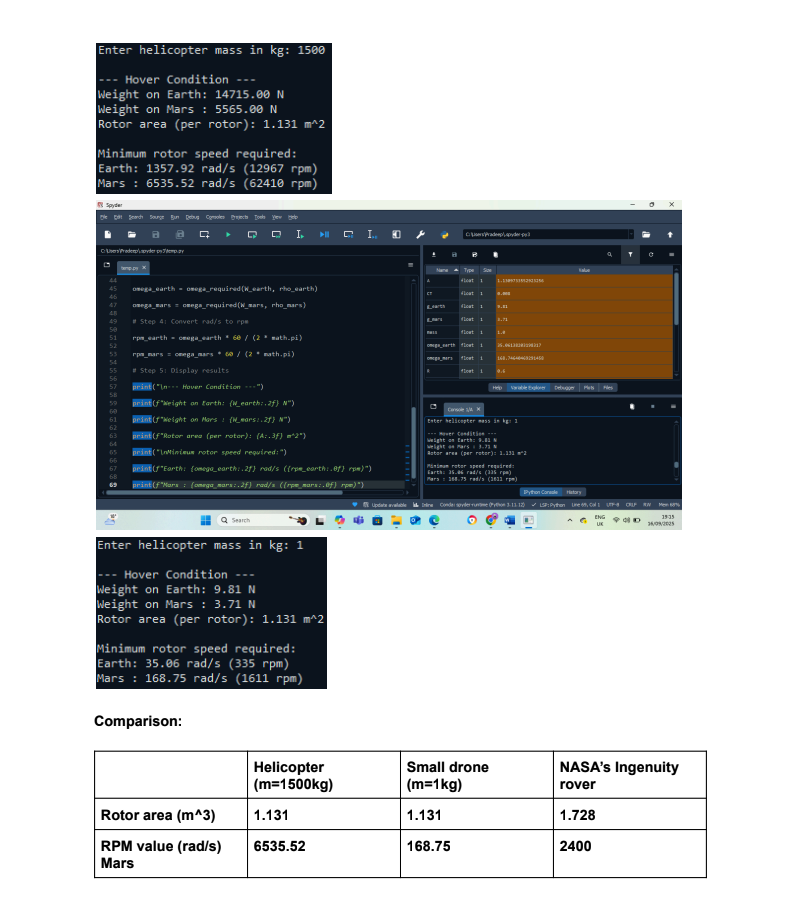This screenshot has height=900, width=796.
Task: Switch to the Help pane tab
Action: pyautogui.click(x=497, y=387)
